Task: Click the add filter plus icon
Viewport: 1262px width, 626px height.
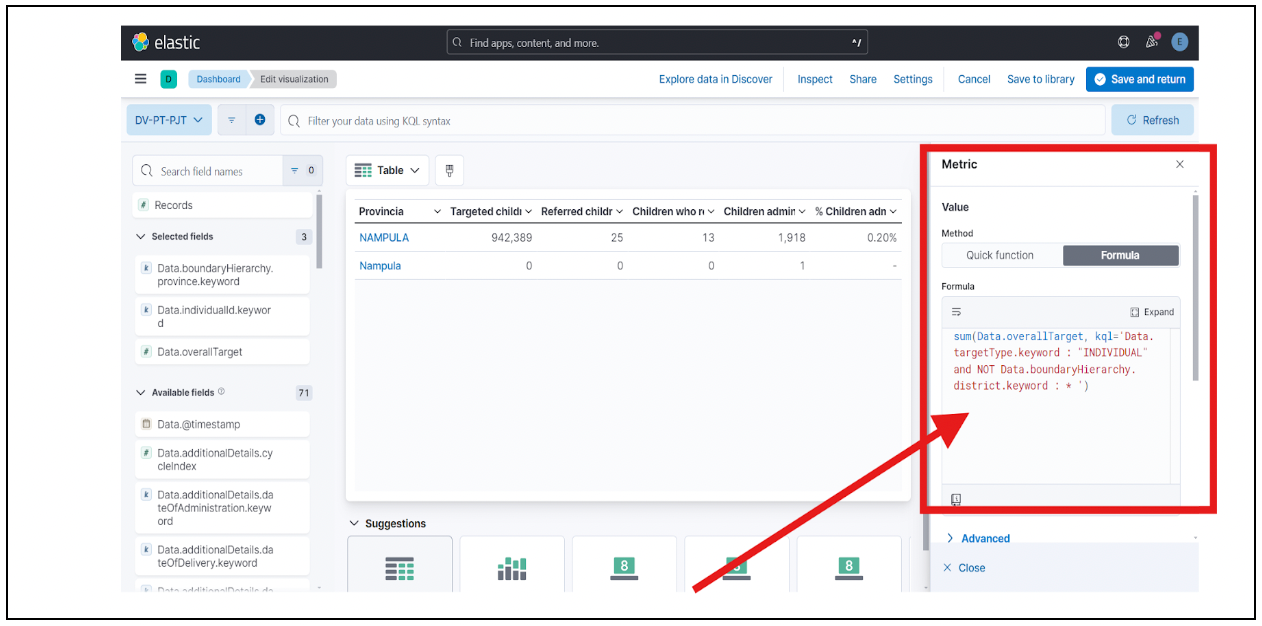Action: pos(260,120)
